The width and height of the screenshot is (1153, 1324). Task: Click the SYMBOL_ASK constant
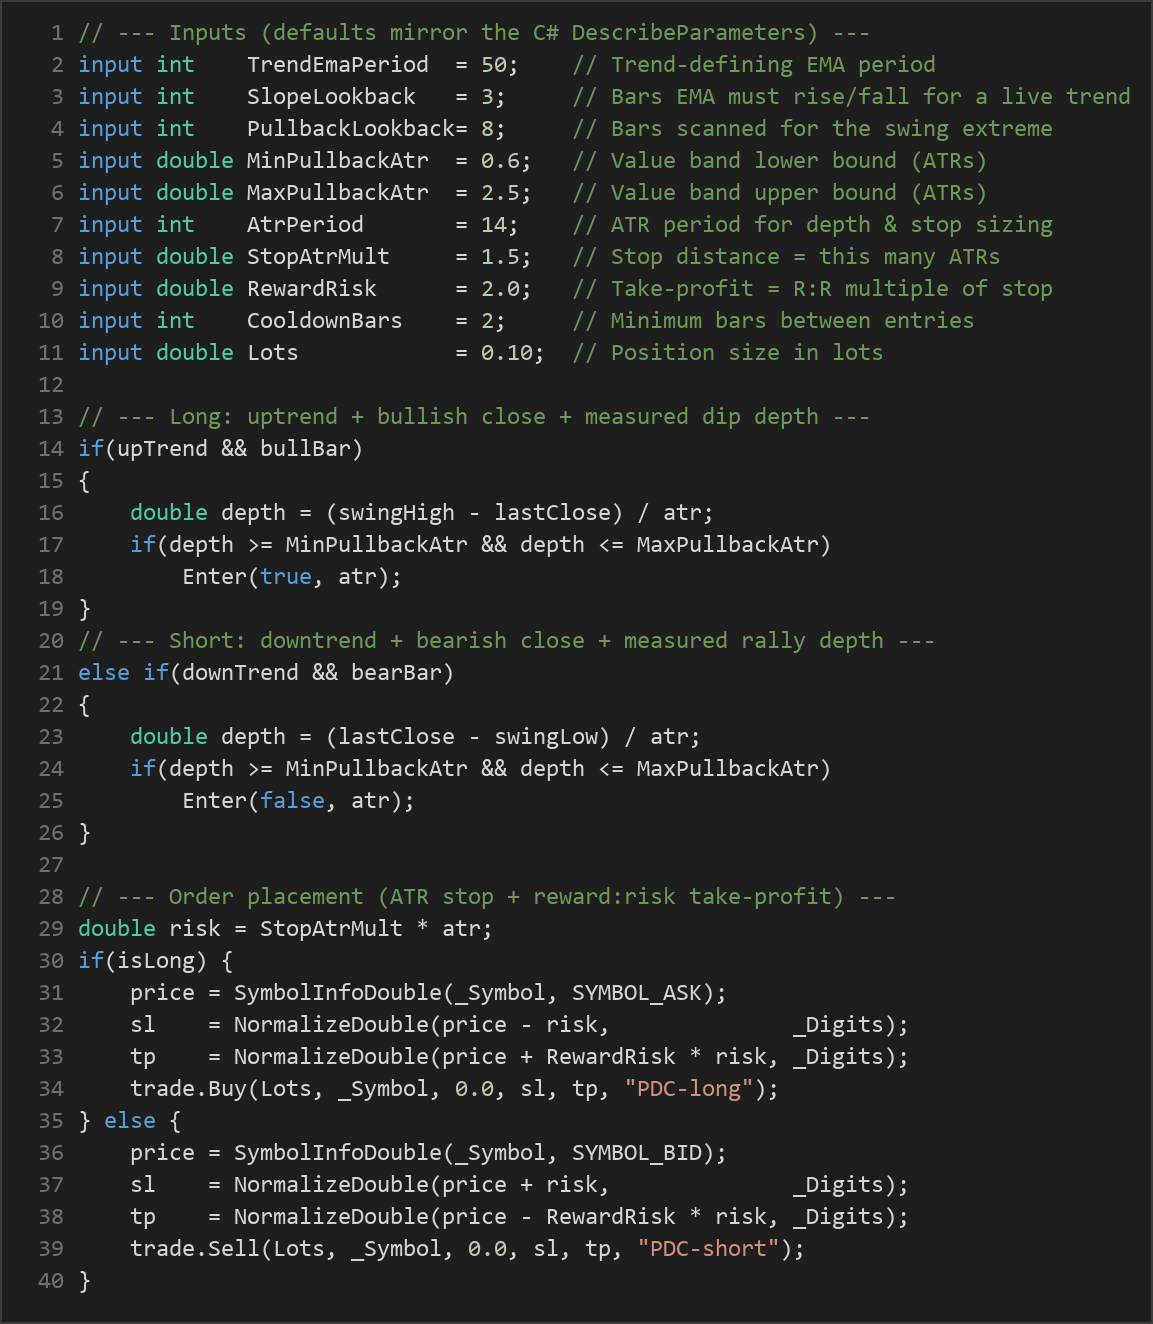click(637, 993)
